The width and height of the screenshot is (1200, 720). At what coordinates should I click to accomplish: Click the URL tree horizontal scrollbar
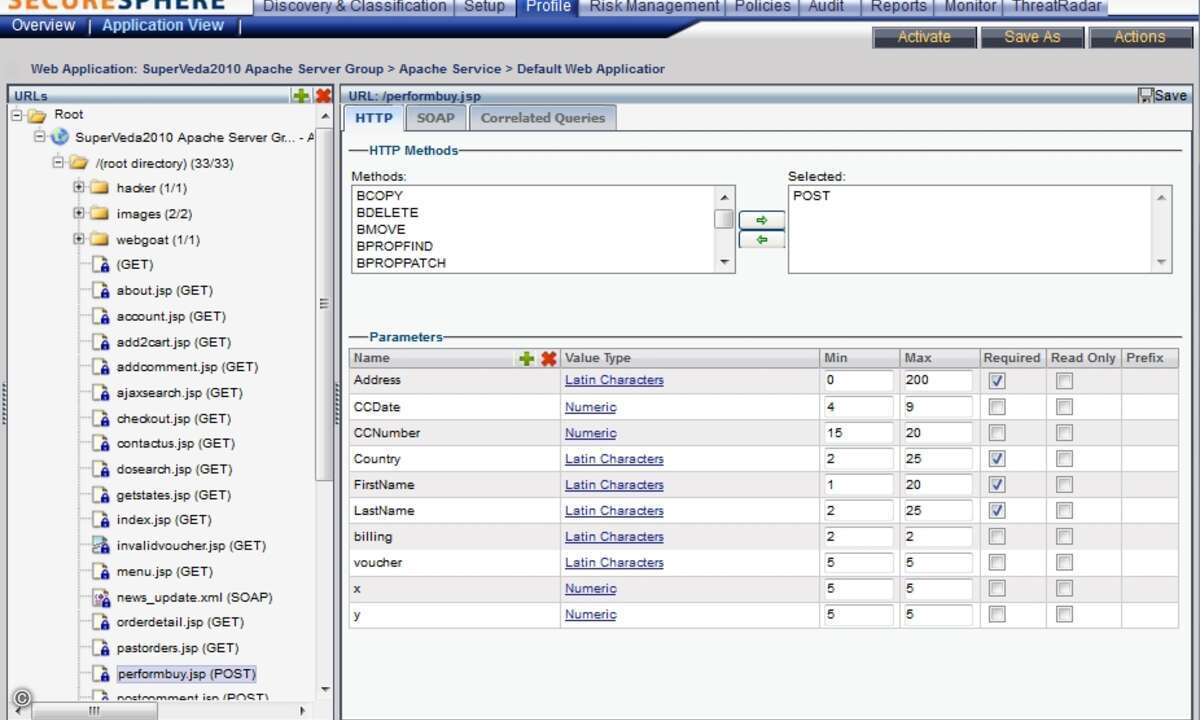point(95,710)
